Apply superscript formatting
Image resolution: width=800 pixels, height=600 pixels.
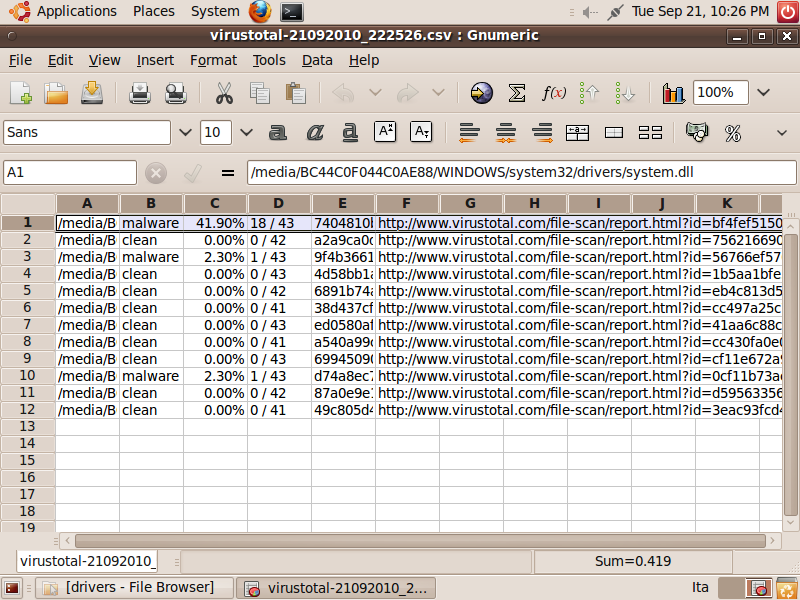[x=385, y=132]
